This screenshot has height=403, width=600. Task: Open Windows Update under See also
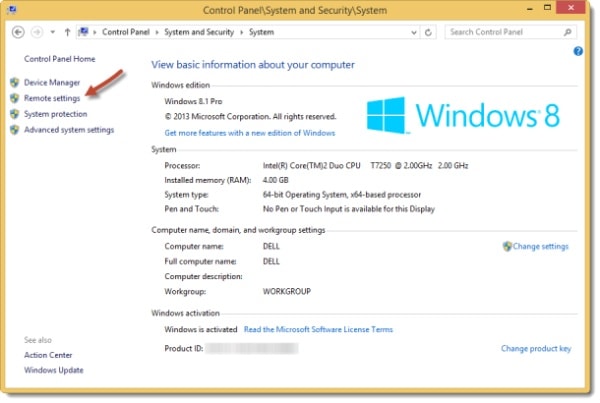(x=54, y=370)
